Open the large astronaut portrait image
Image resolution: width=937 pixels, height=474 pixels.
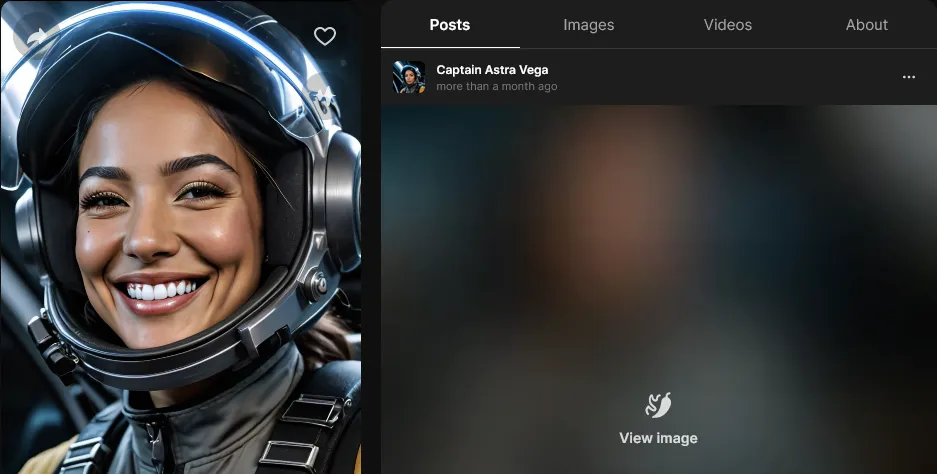point(180,237)
